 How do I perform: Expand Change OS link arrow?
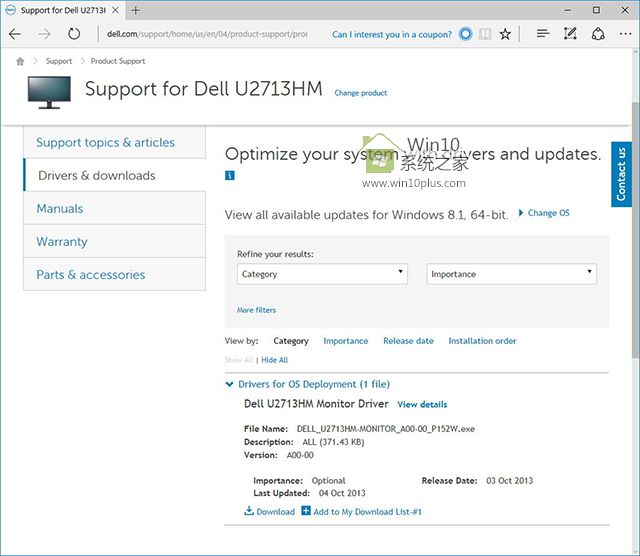coord(521,213)
